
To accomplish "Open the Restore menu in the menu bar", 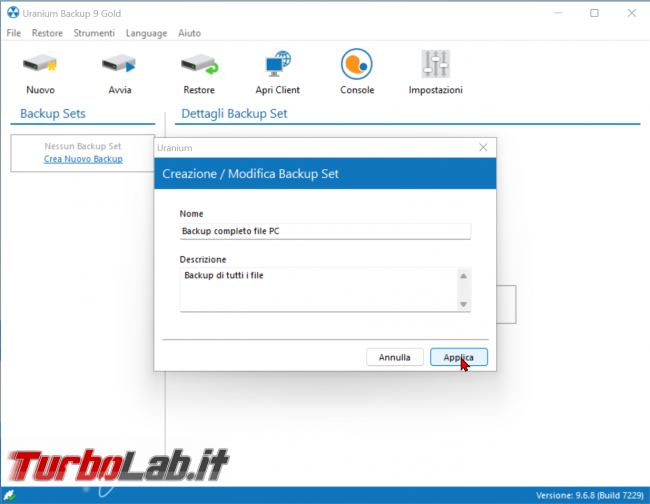I will [47, 33].
